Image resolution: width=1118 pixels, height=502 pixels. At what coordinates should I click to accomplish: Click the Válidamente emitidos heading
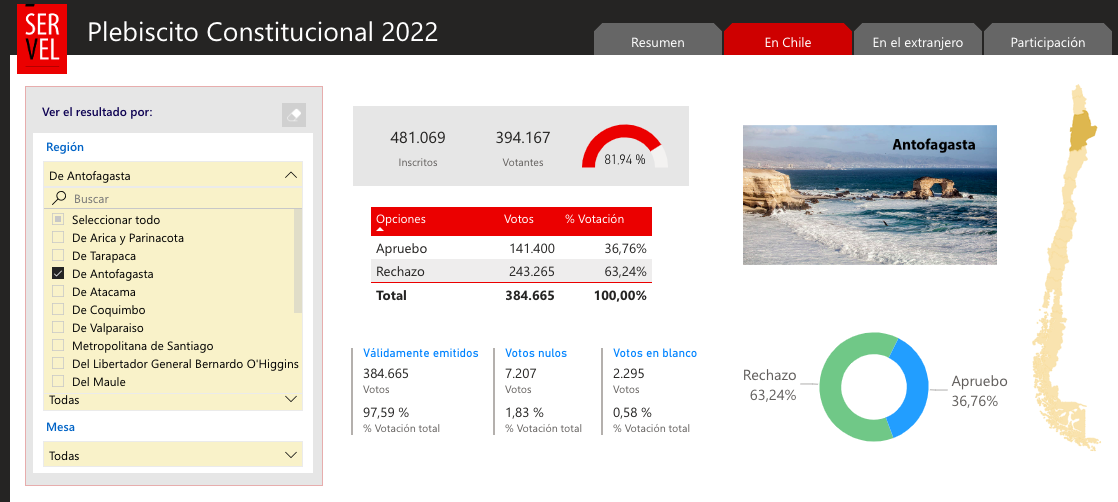[421, 353]
